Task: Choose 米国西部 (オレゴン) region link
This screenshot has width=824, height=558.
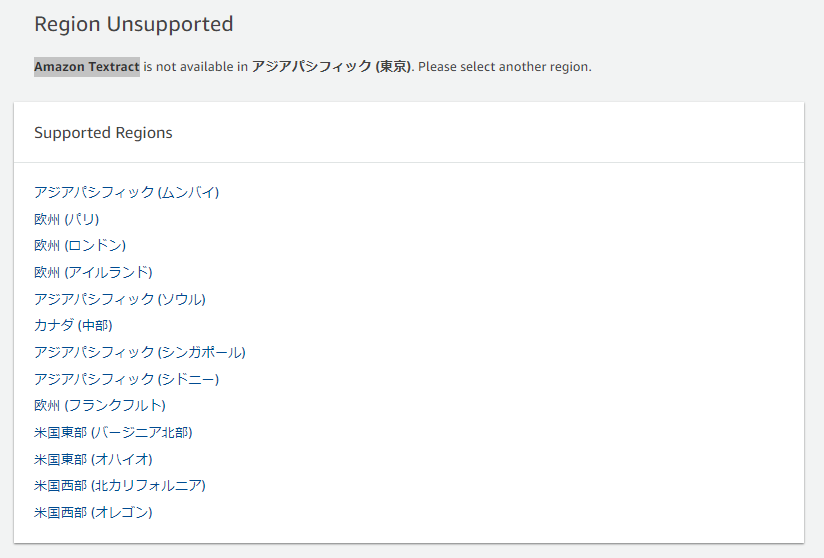Action: [94, 512]
